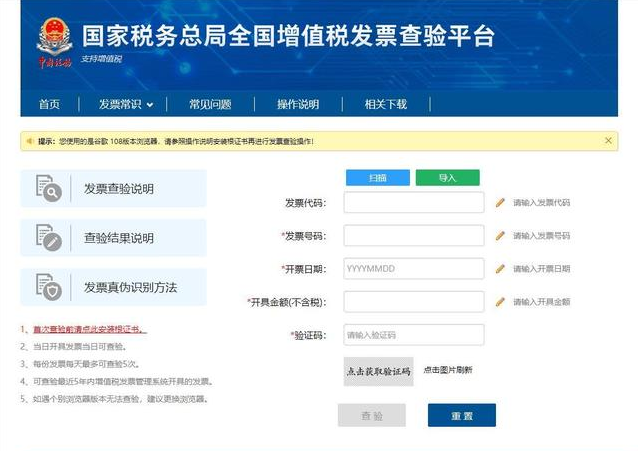Click the 请输入开票日期 hint text
This screenshot has width=638, height=451.
click(x=541, y=269)
